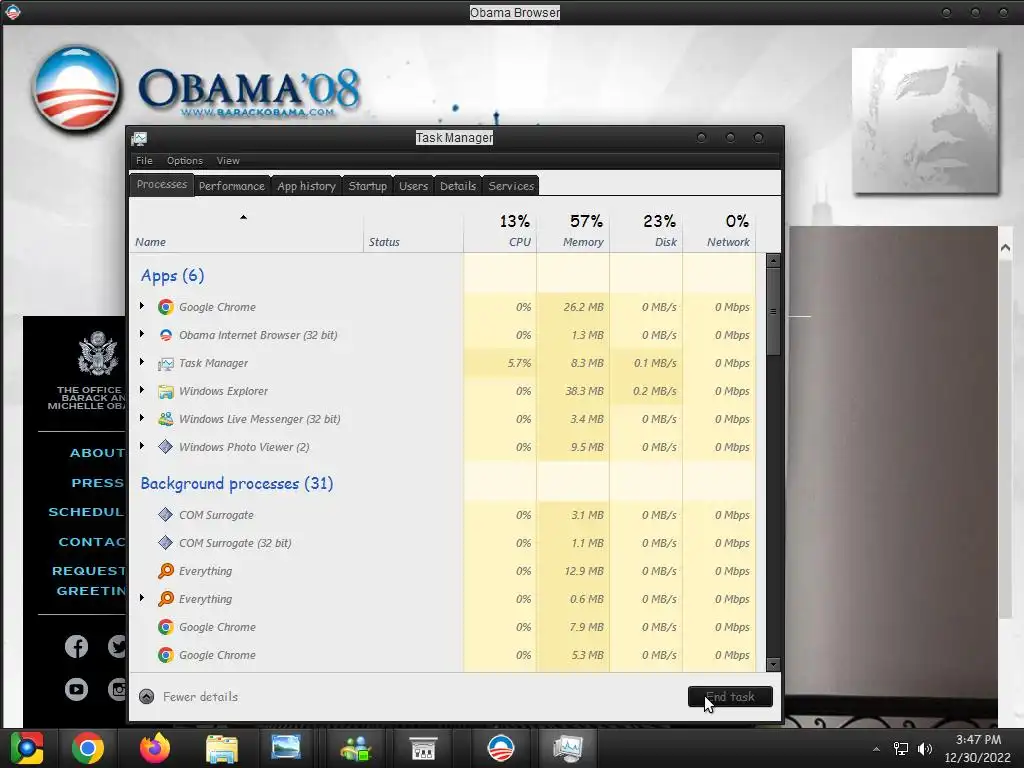Click the start button on the taskbar
Image resolution: width=1024 pixels, height=768 pixels.
coord(27,748)
